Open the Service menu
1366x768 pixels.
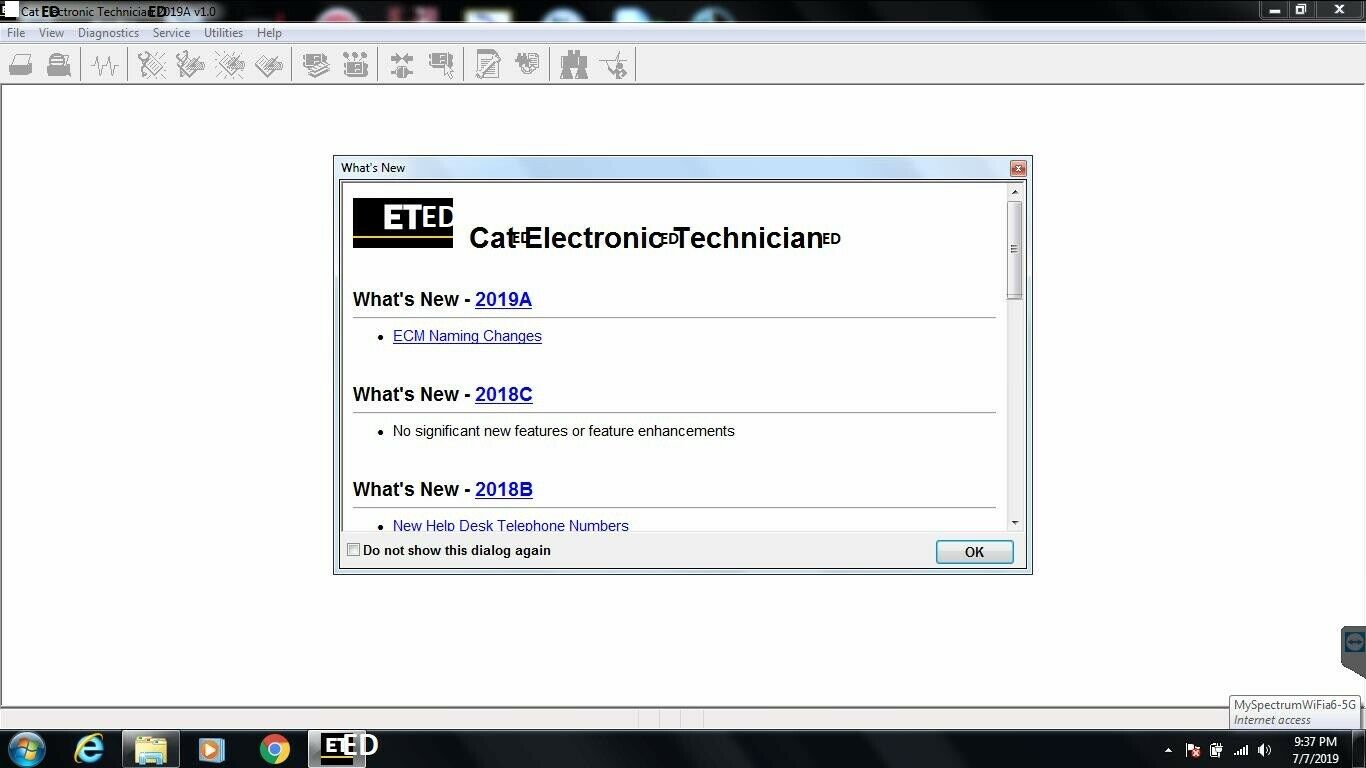tap(171, 33)
